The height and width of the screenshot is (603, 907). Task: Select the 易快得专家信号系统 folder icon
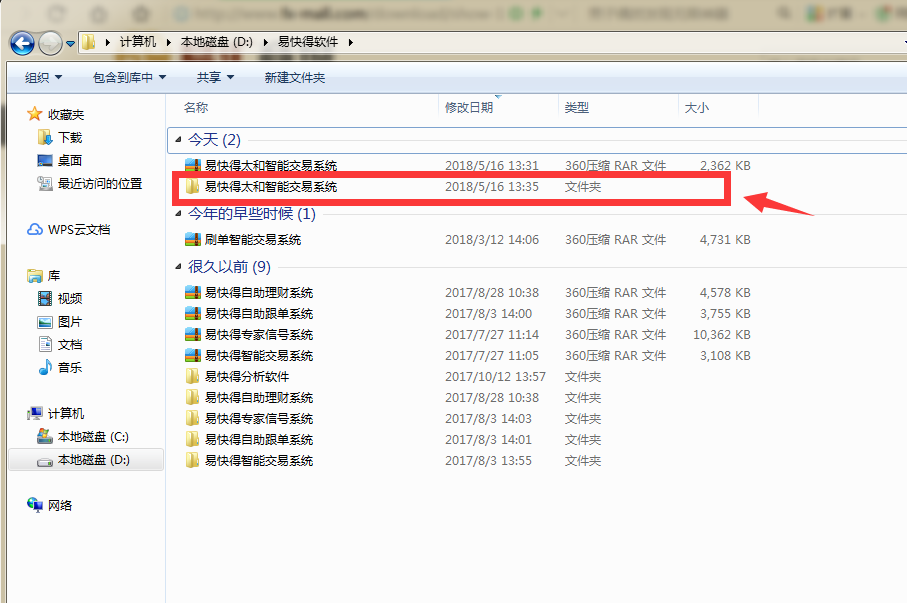(x=193, y=418)
